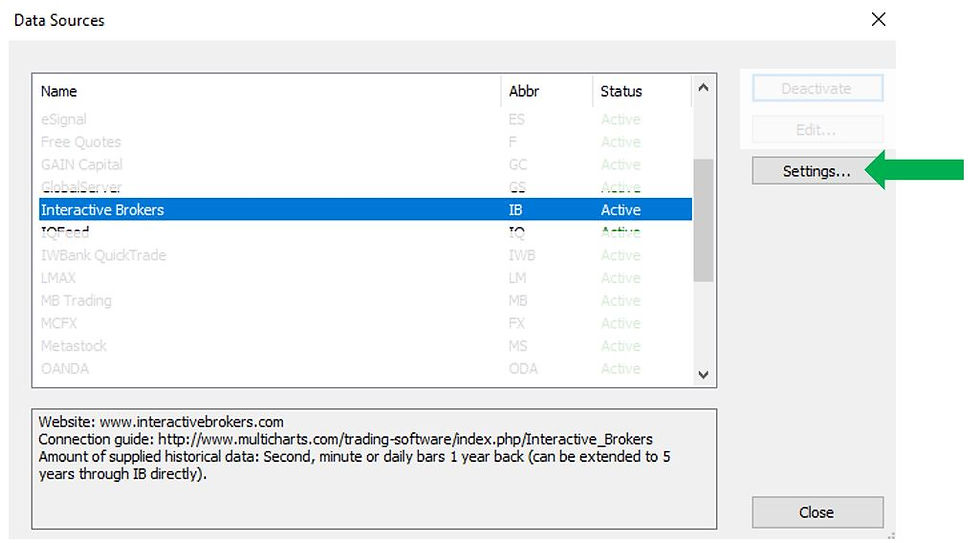Click the scroll down arrow in list
The image size is (980, 543).
pos(703,375)
